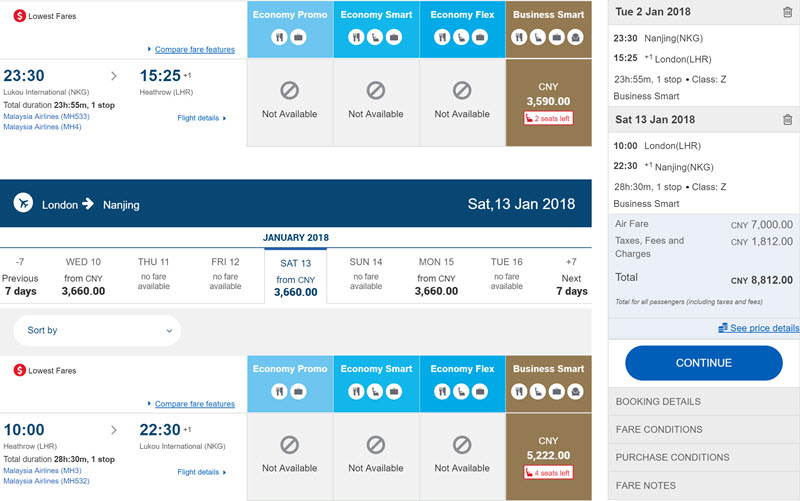
Task: Click the baggage icon under lower Economy Smart header
Action: pos(393,392)
